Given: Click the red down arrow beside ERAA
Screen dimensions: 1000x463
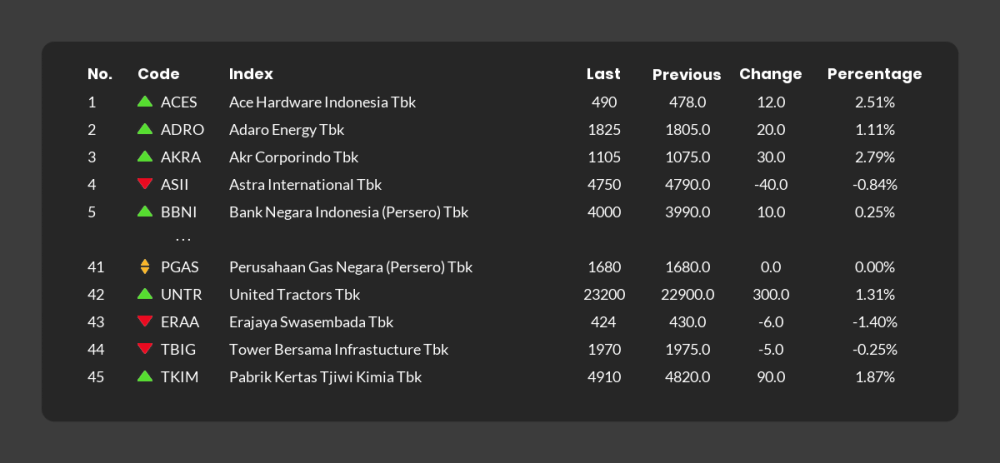Looking at the screenshot, I should pos(145,321).
